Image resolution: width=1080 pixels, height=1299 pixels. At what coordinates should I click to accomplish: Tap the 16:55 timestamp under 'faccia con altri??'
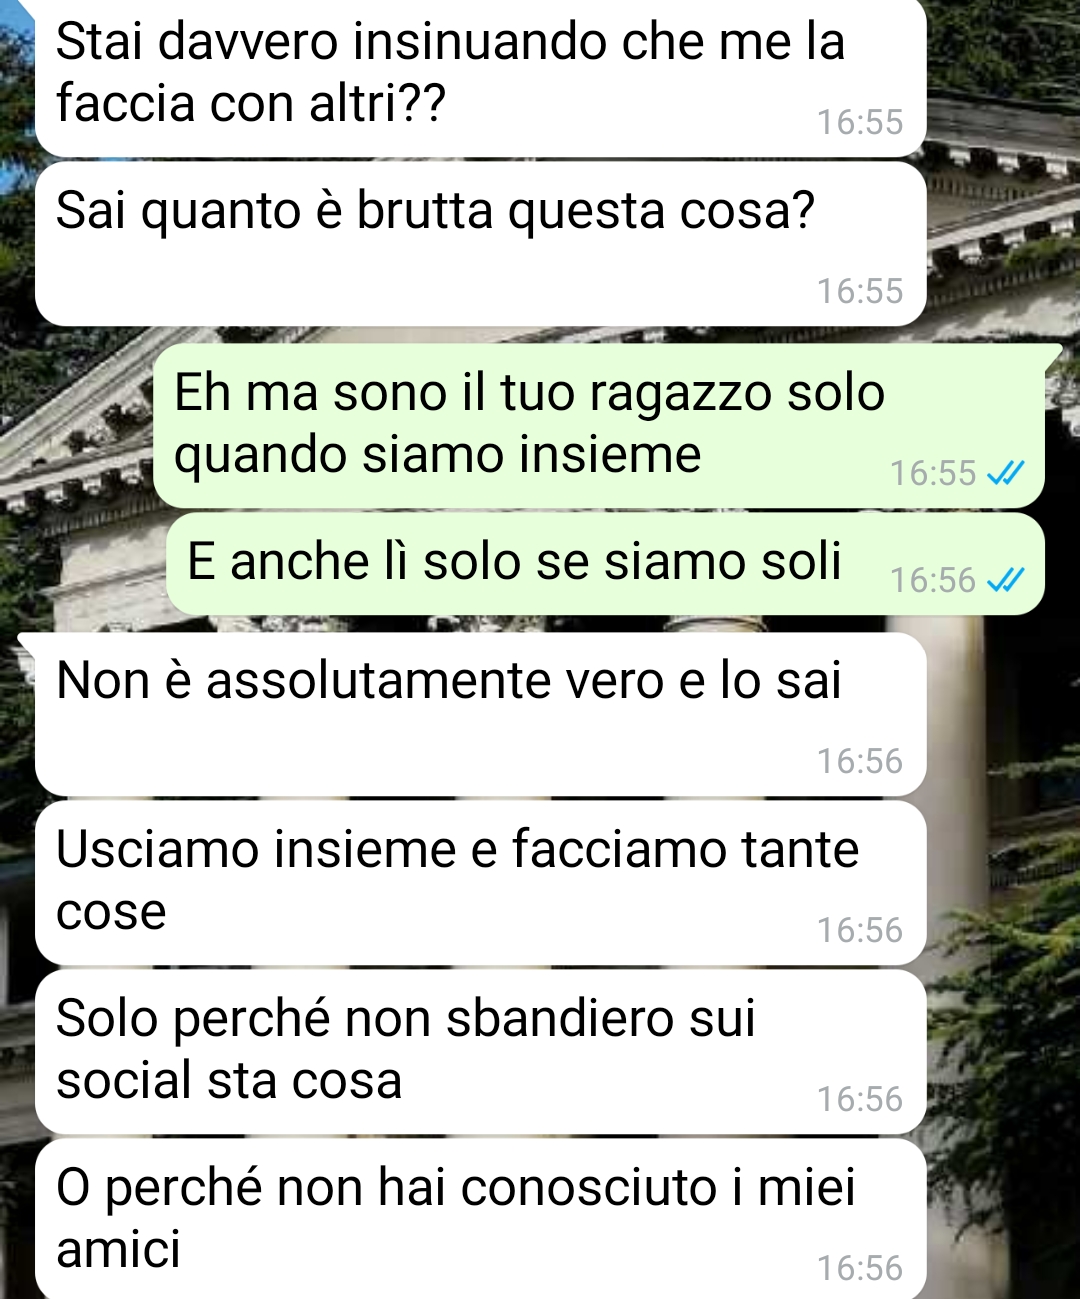859,122
